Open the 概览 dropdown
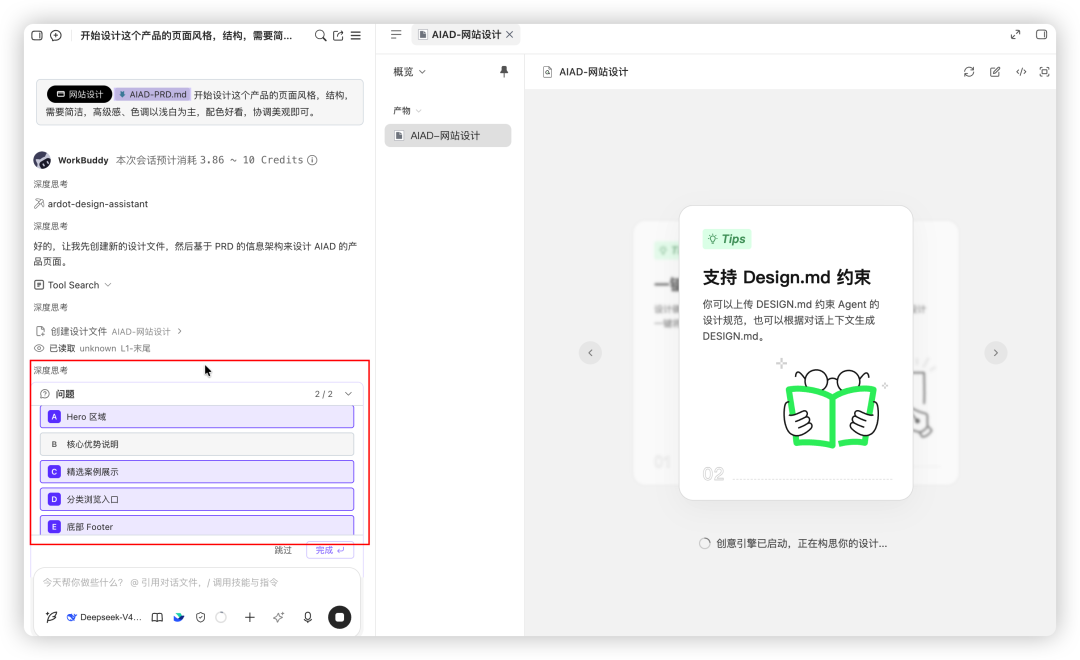Screen dimensions: 1080x660 coord(409,72)
